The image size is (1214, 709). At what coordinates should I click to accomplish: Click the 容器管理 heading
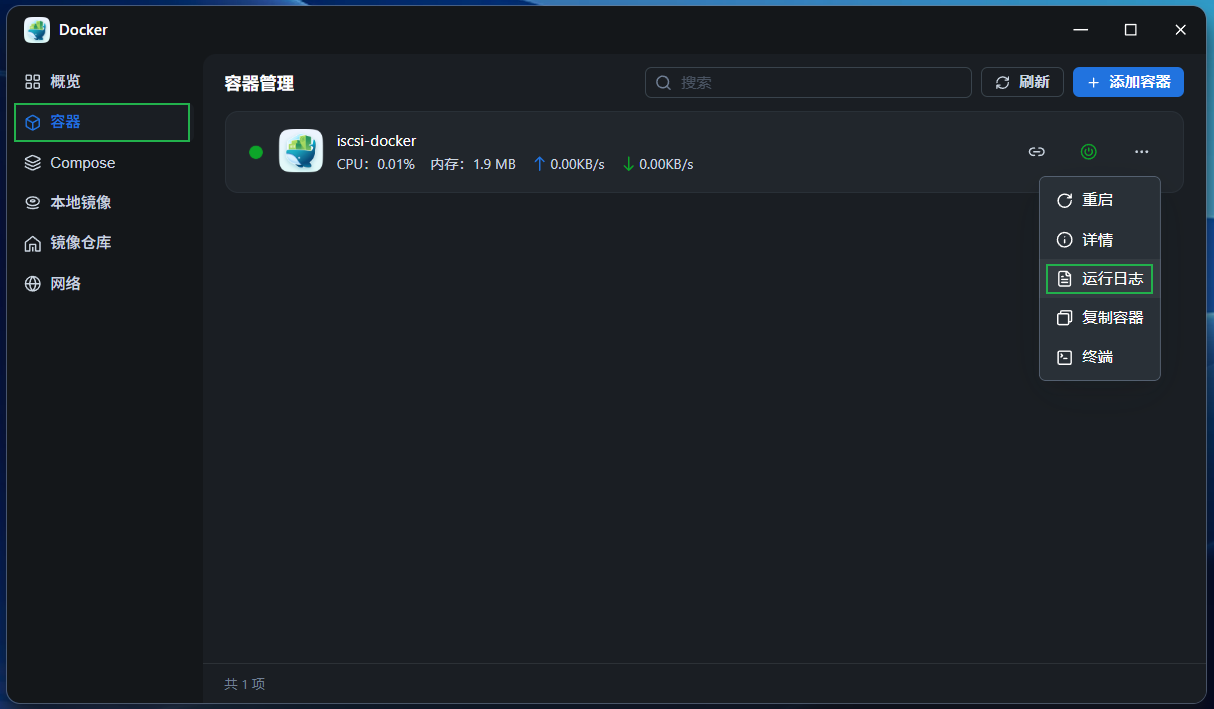click(259, 84)
